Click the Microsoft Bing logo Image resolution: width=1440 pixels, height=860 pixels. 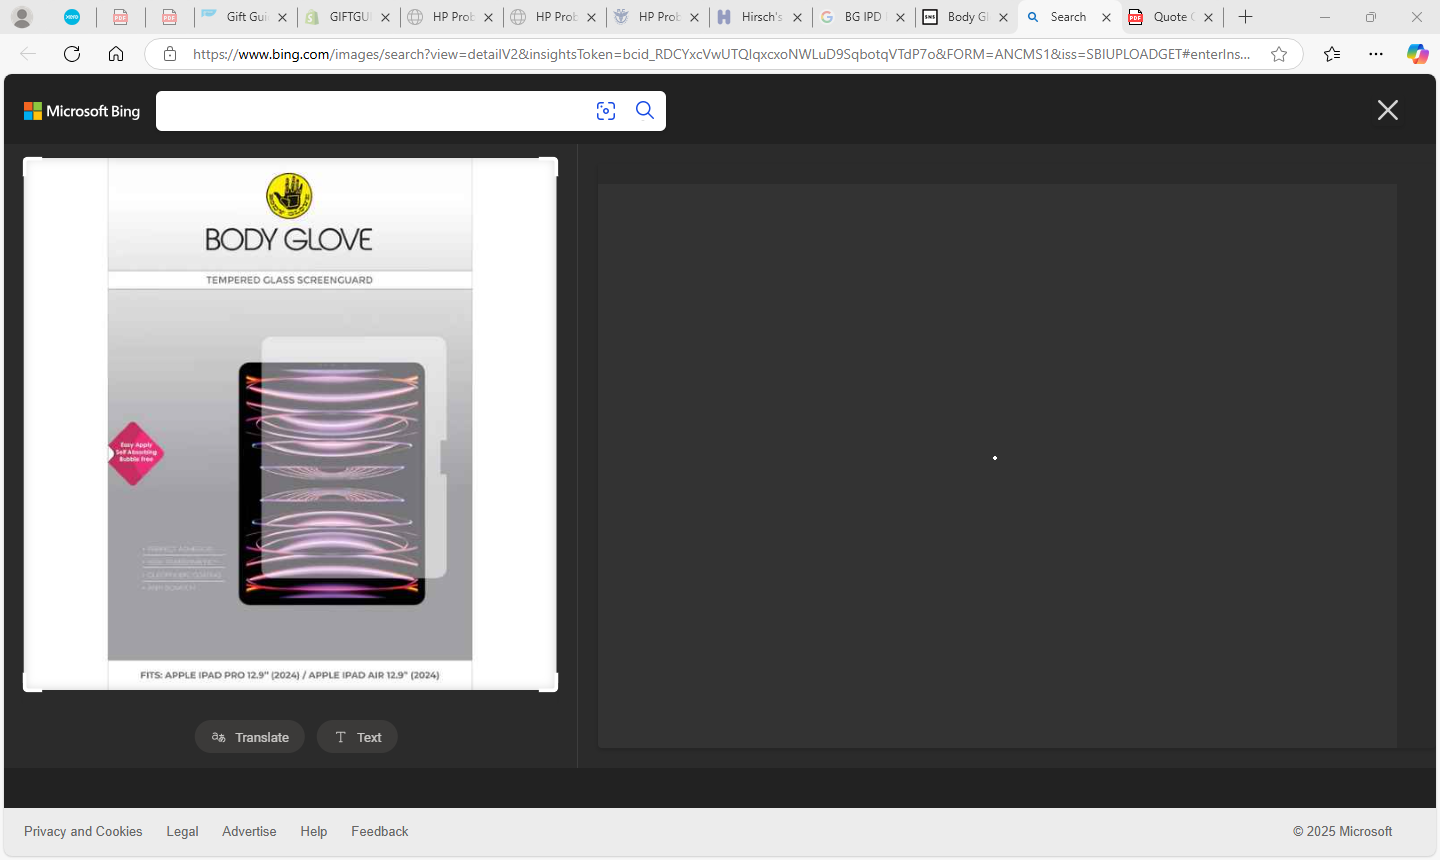point(82,111)
